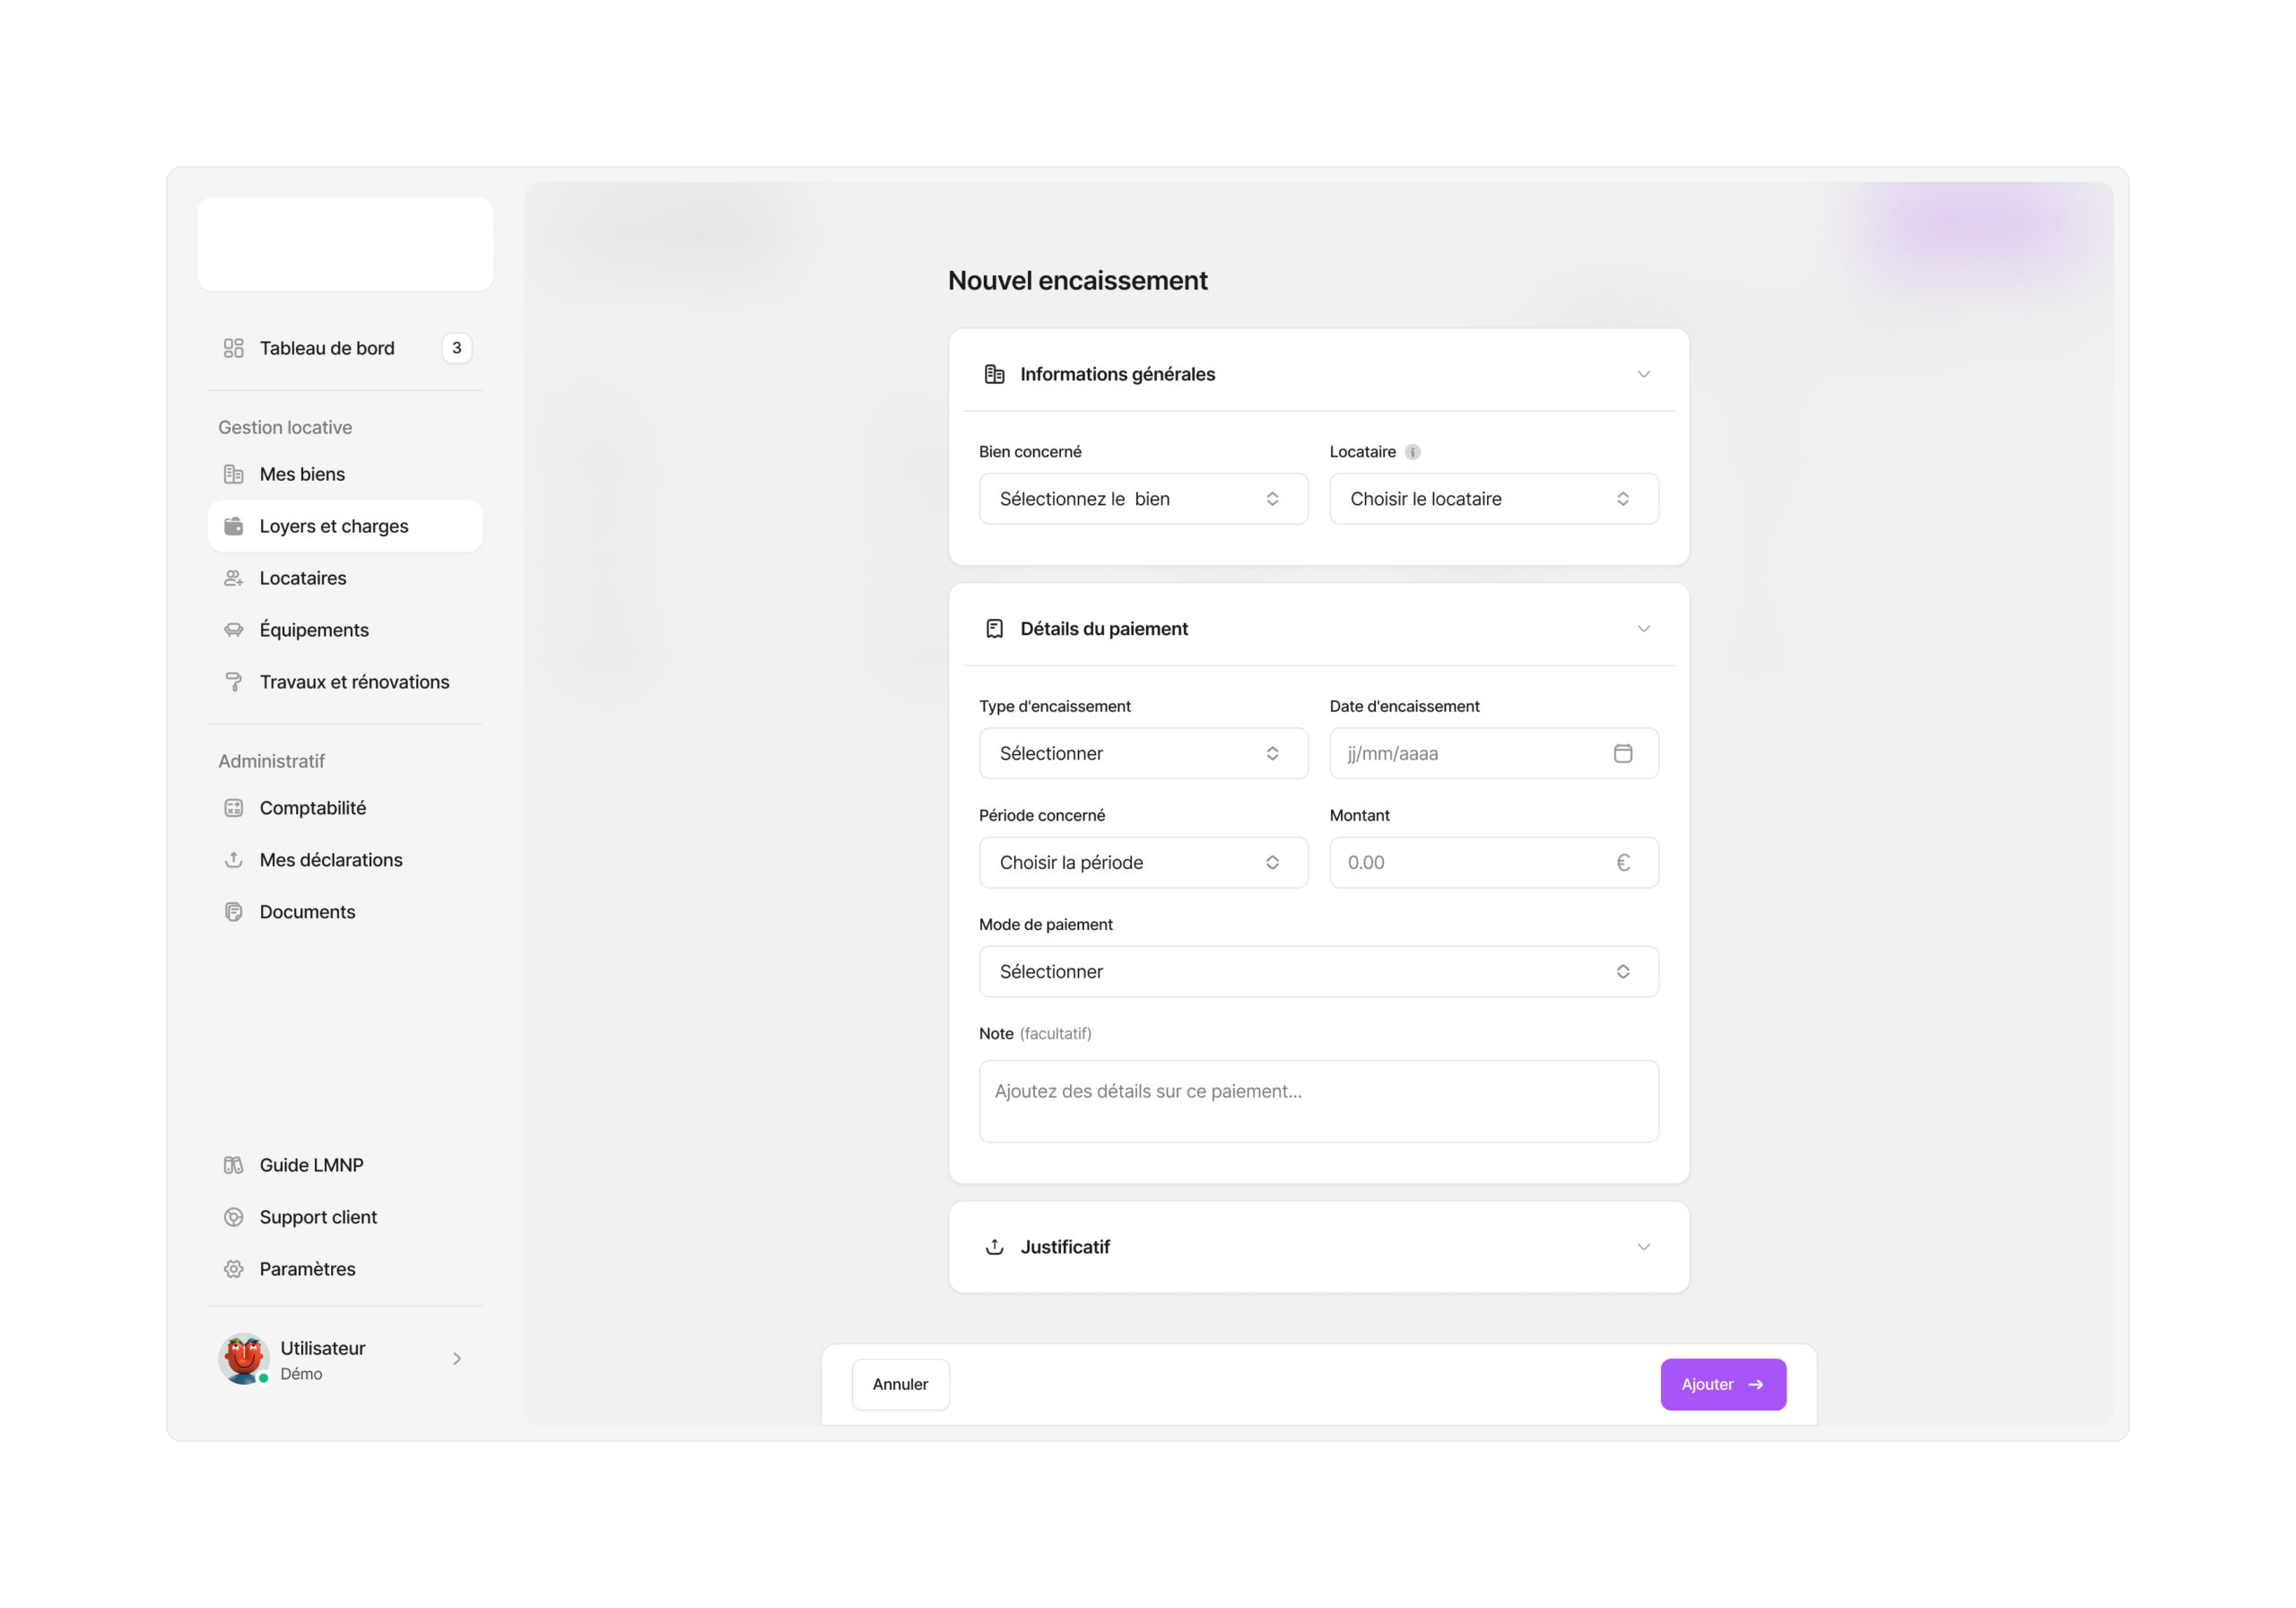Click the Annuler button
The height and width of the screenshot is (1608, 2296).
click(900, 1384)
